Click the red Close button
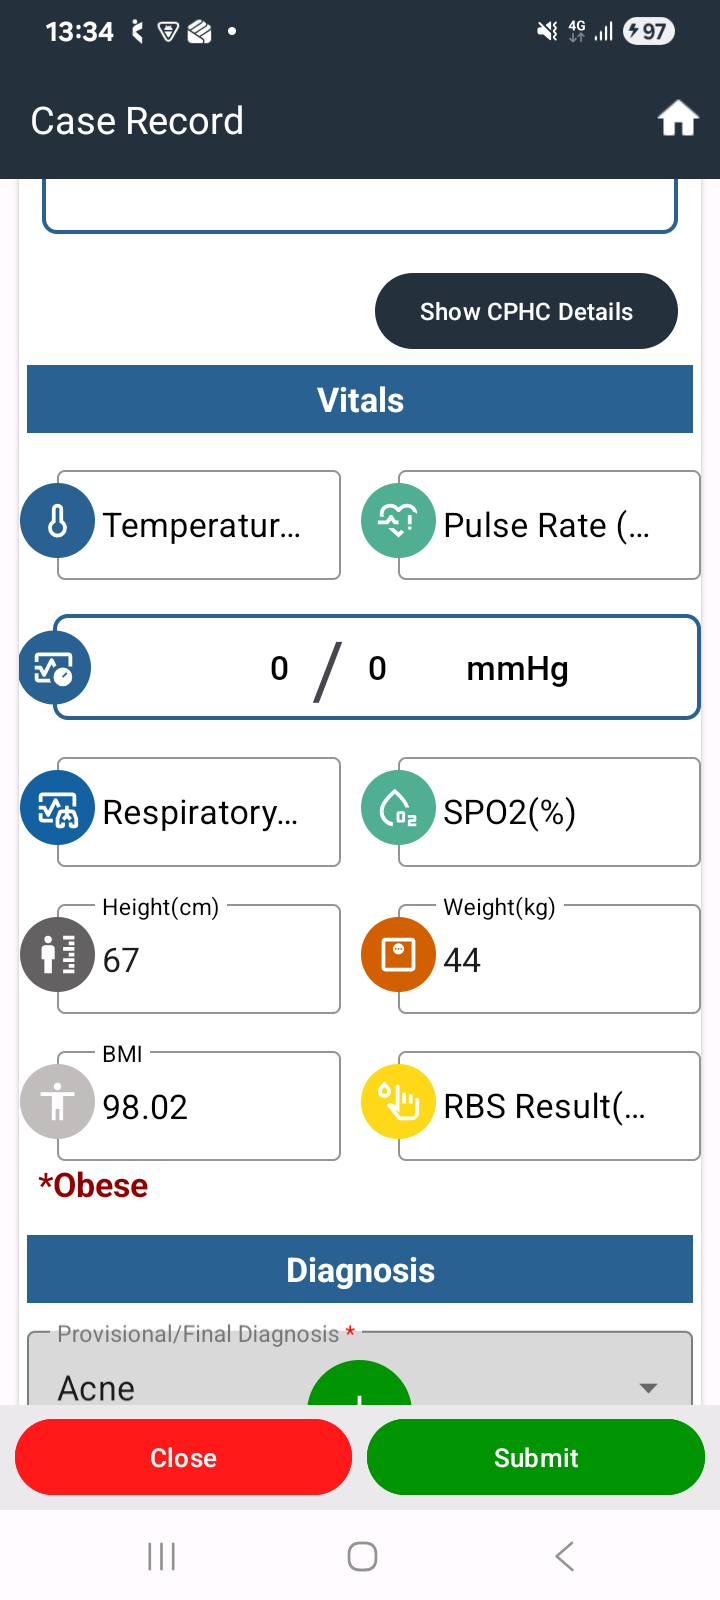 tap(183, 1457)
